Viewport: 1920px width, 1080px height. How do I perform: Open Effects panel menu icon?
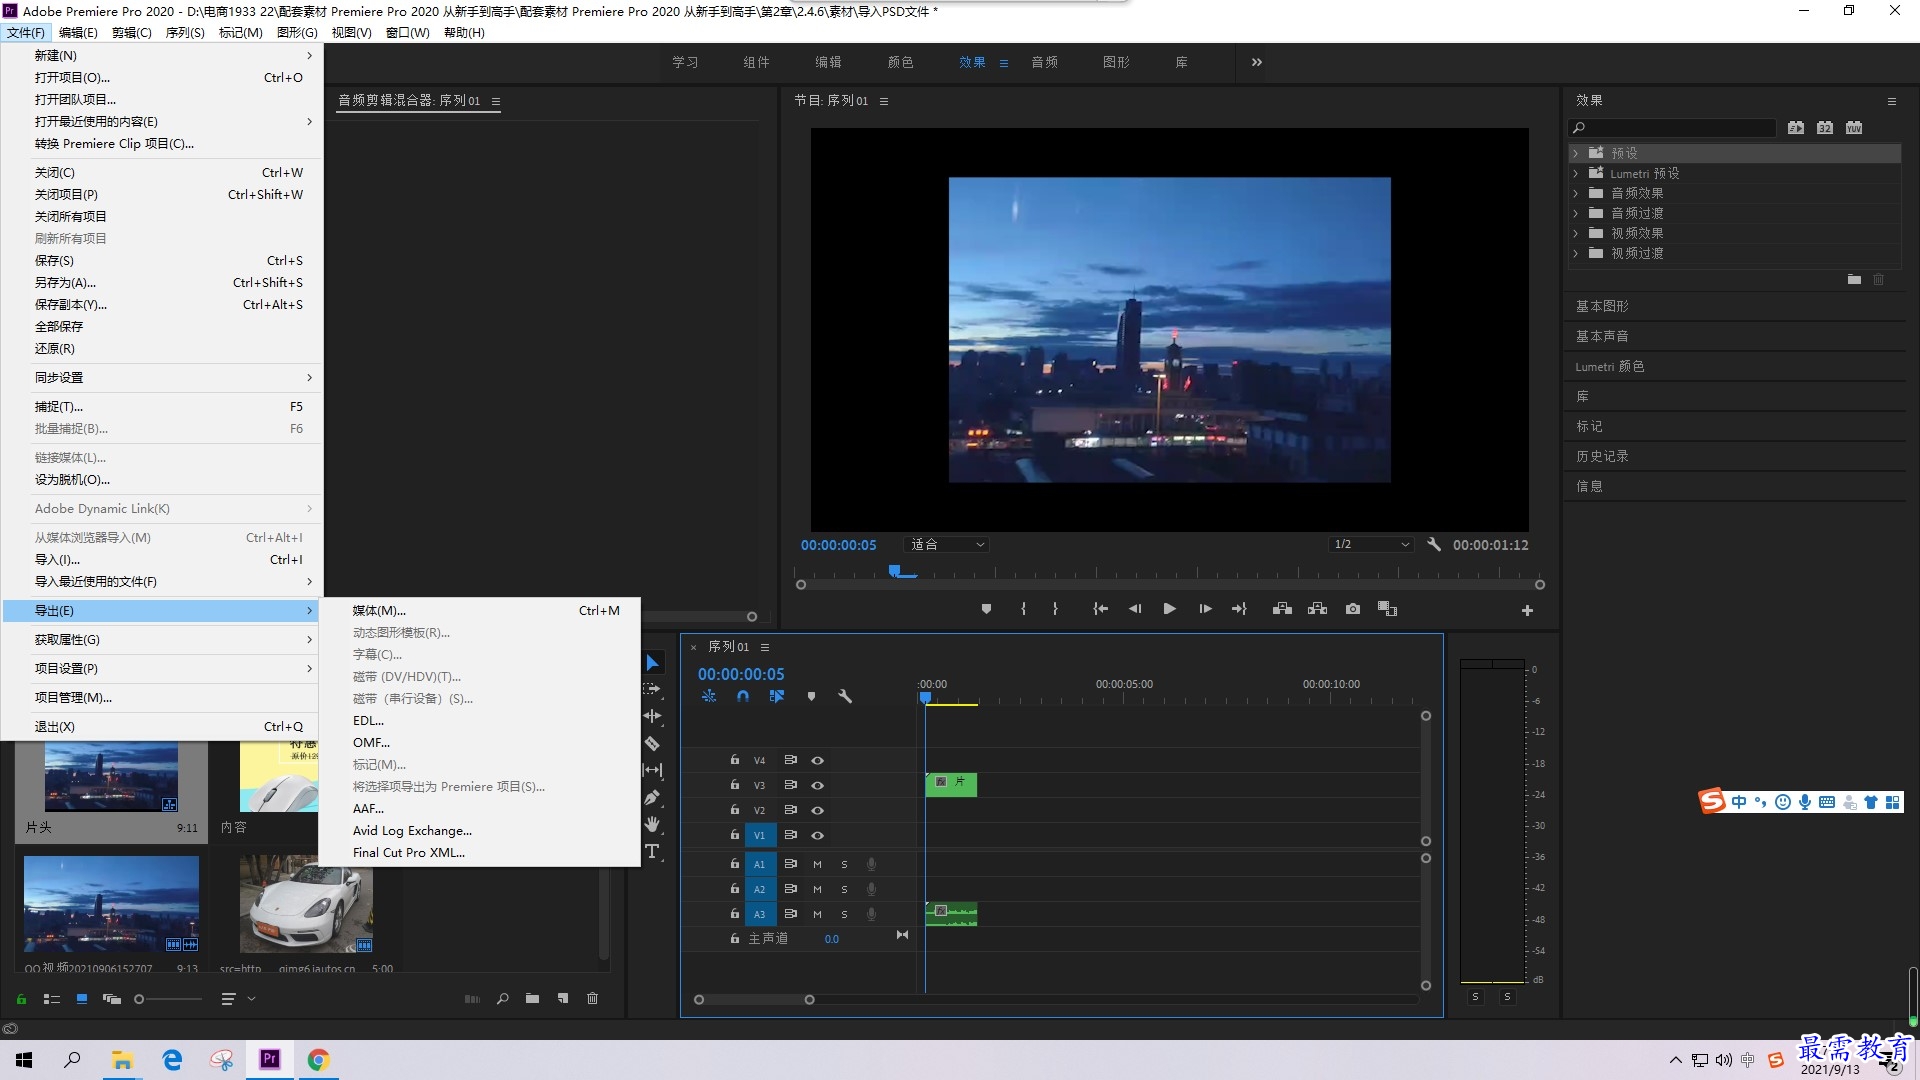pos(1891,101)
